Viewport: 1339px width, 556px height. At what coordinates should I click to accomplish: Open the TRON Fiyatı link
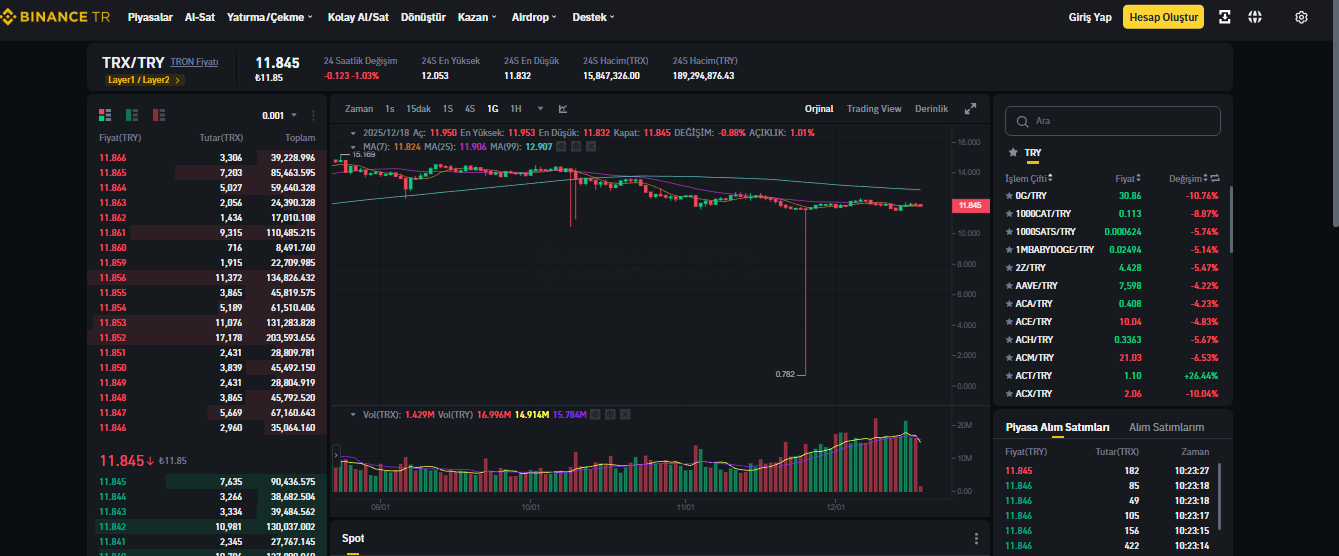194,62
